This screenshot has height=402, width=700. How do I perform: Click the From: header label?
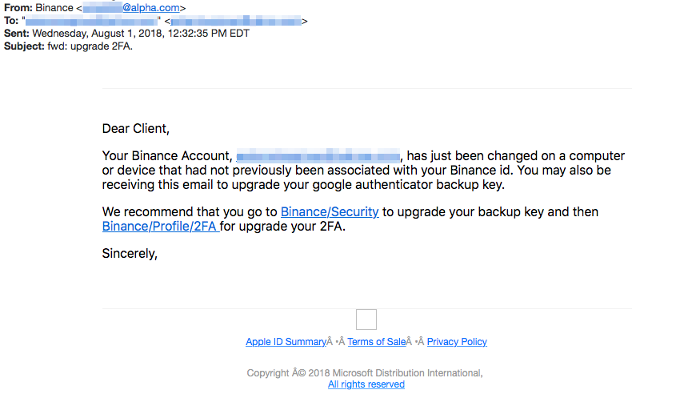[18, 8]
